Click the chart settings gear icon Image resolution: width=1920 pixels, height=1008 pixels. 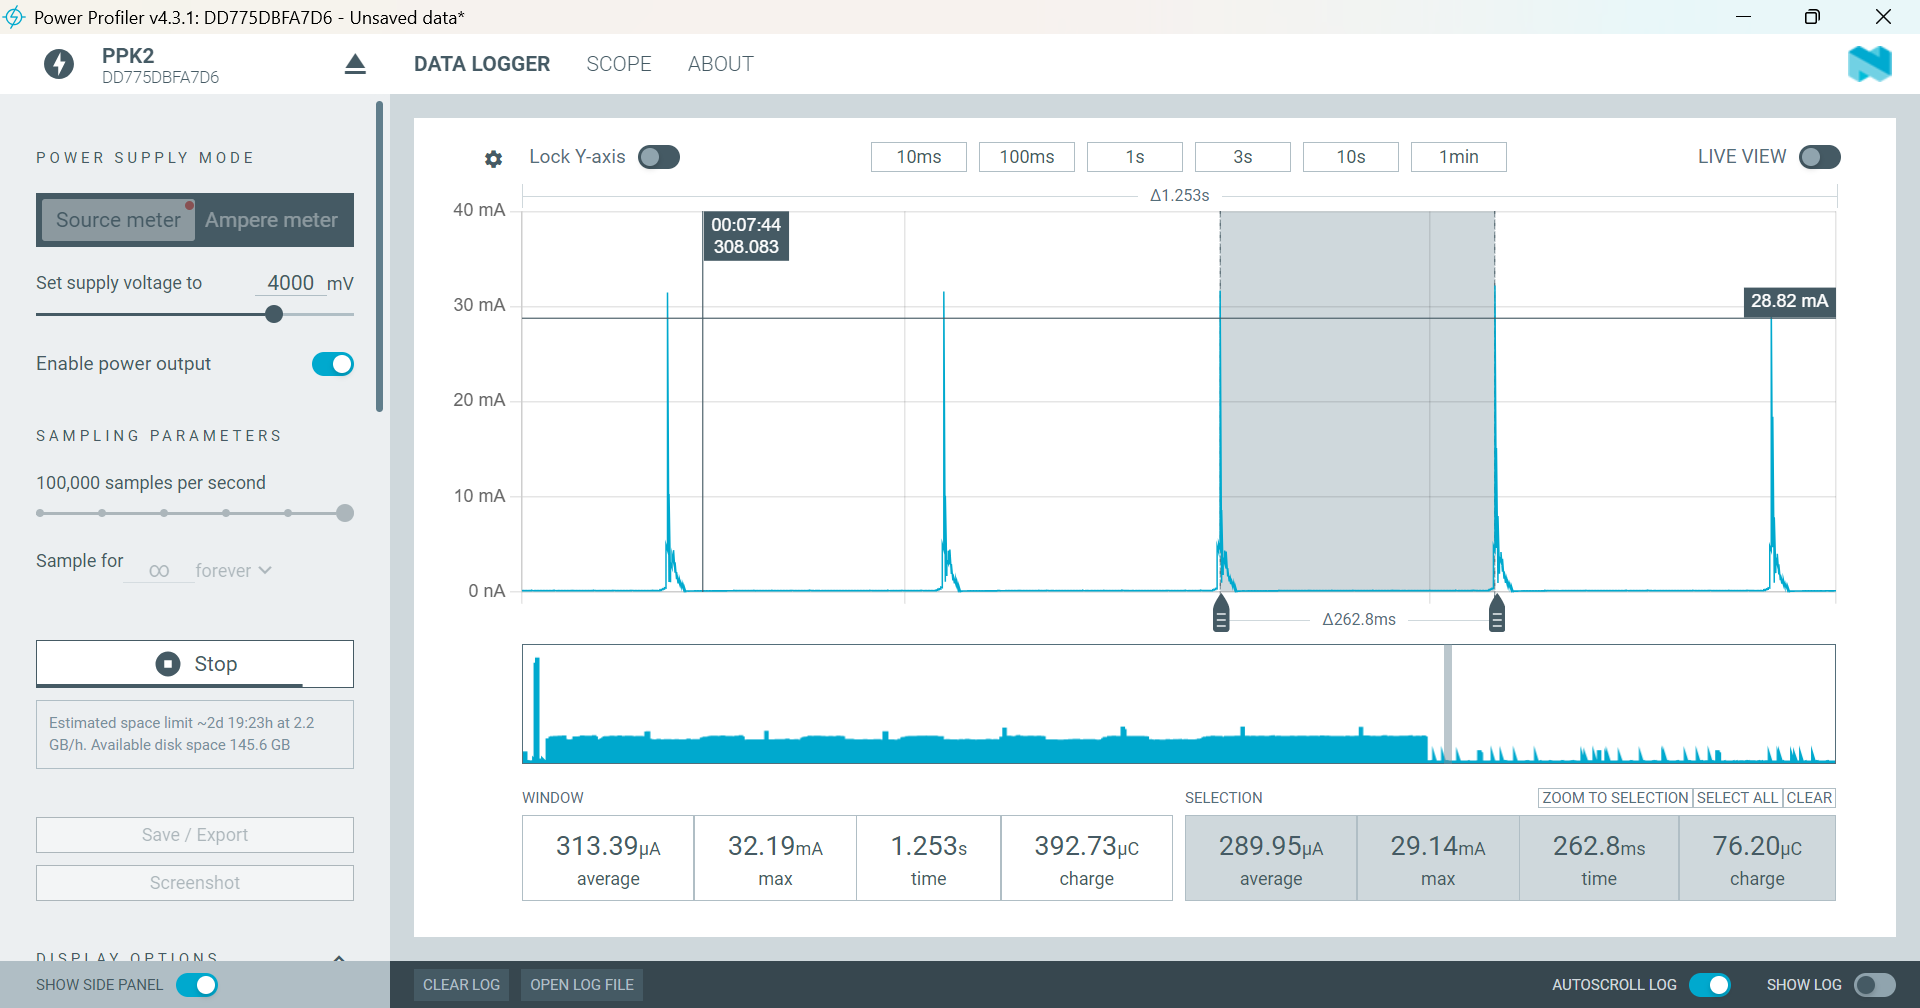(x=493, y=158)
